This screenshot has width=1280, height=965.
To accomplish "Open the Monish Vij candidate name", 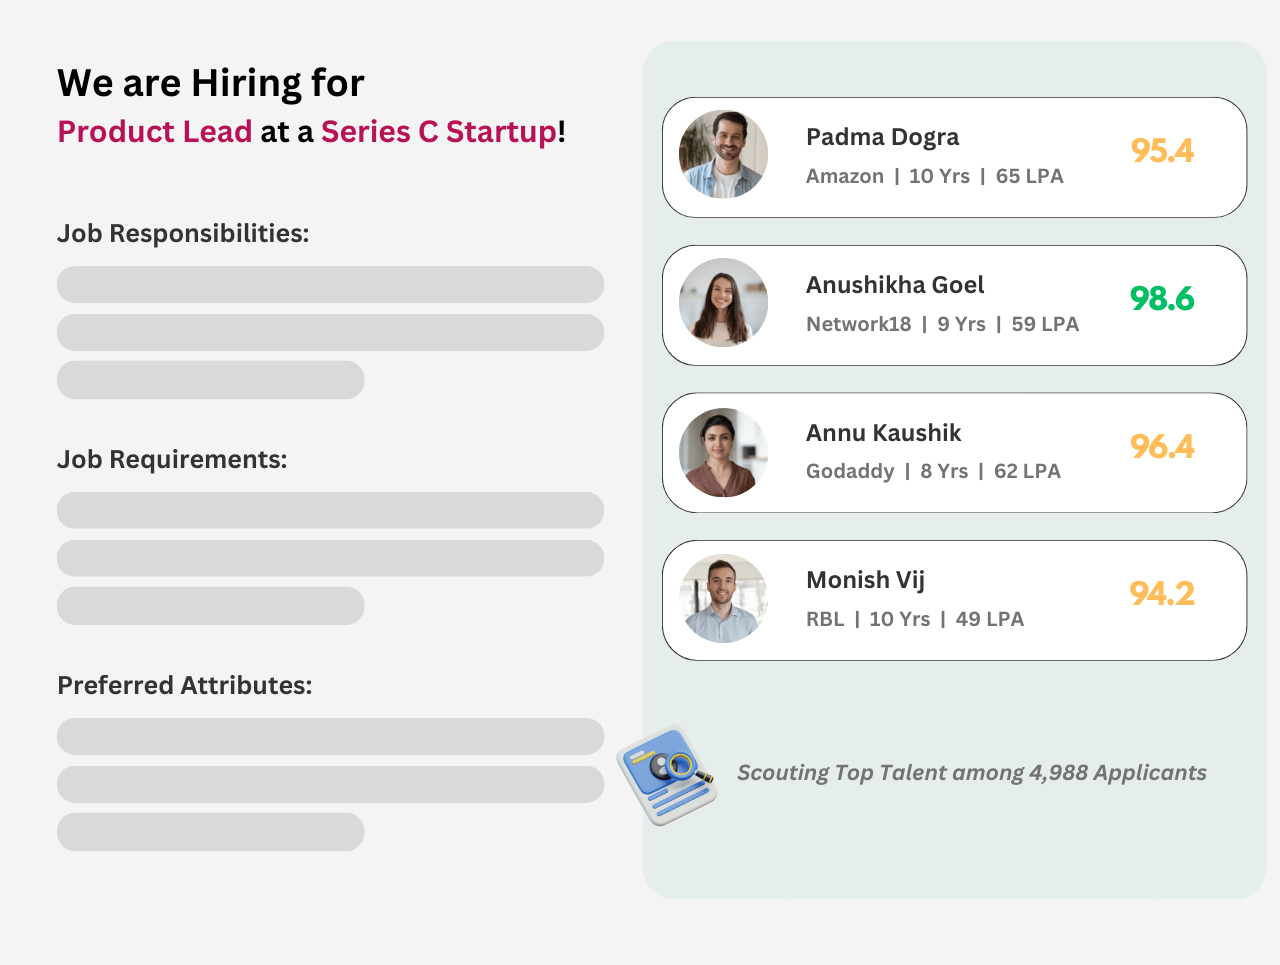I will 865,580.
